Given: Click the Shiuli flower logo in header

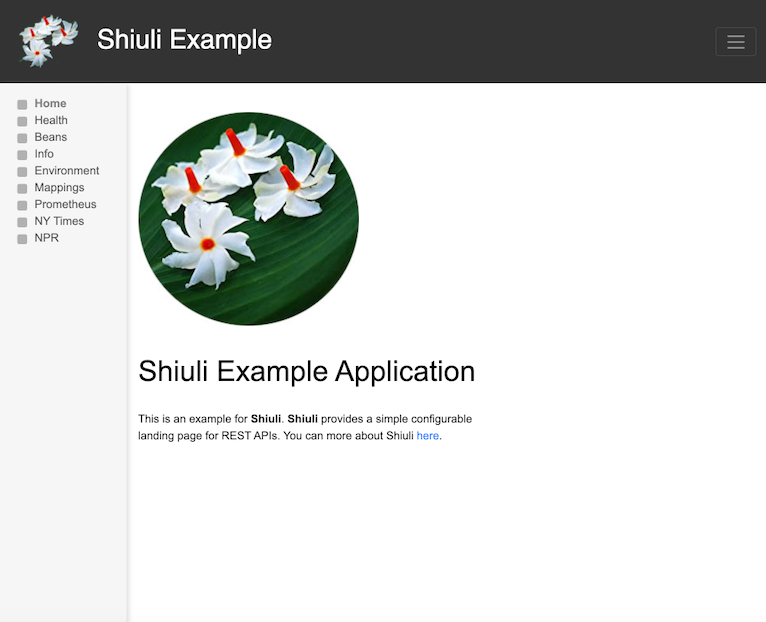Looking at the screenshot, I should (48, 41).
